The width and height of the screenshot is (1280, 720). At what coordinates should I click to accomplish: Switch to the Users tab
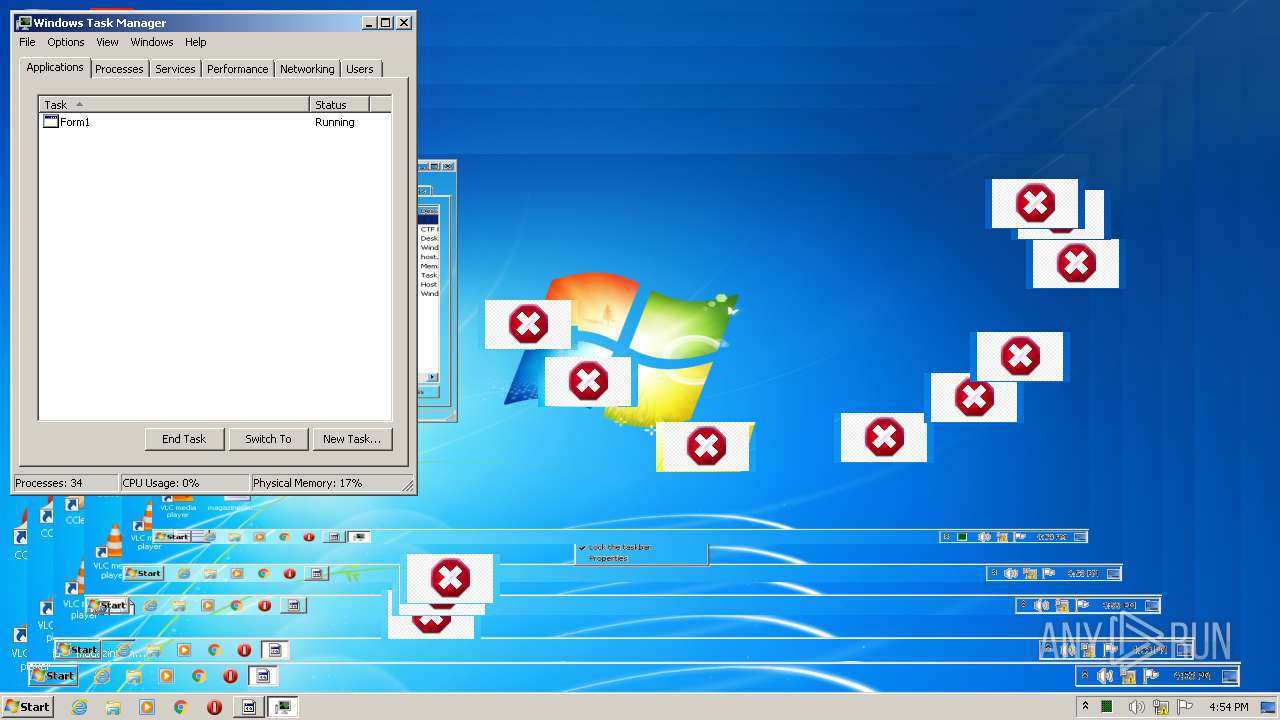360,69
